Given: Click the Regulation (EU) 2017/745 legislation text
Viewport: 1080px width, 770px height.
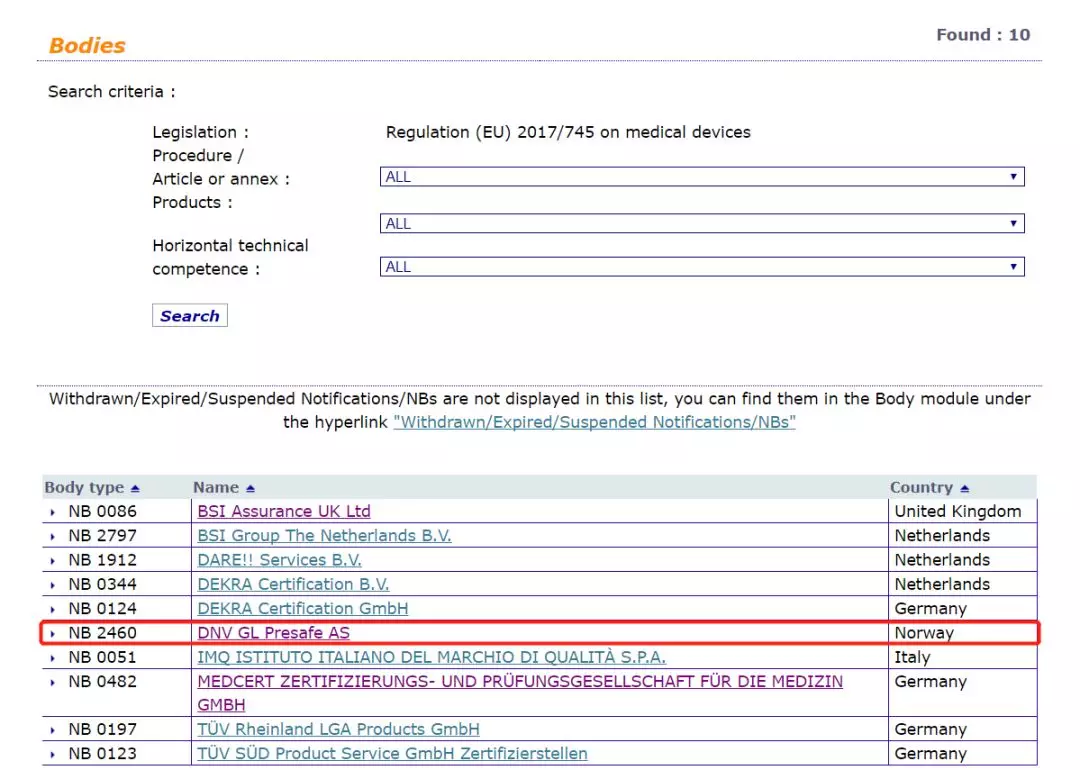Looking at the screenshot, I should (x=568, y=132).
